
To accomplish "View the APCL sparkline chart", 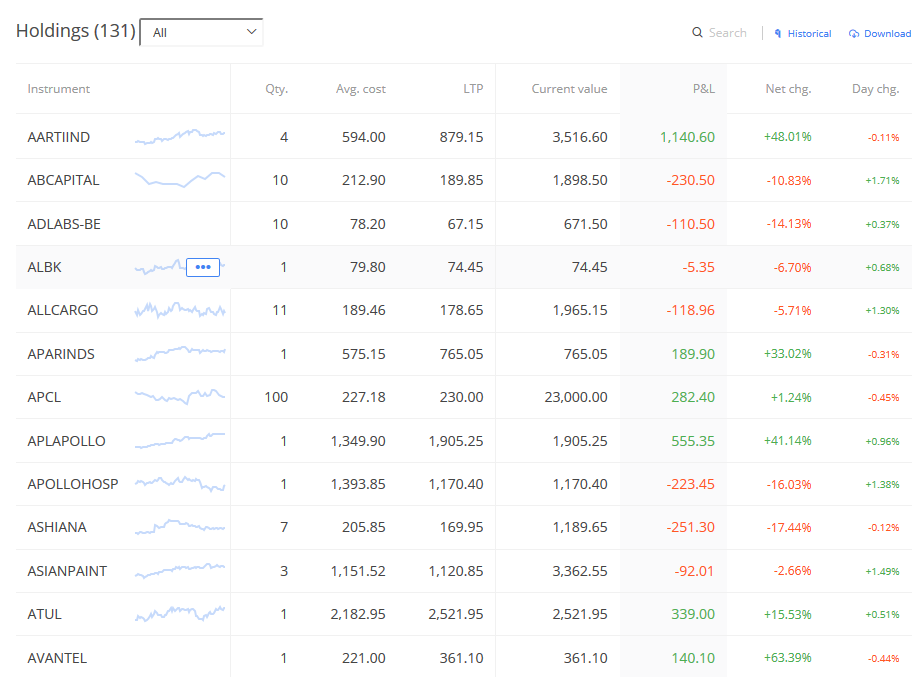I will pyautogui.click(x=180, y=397).
